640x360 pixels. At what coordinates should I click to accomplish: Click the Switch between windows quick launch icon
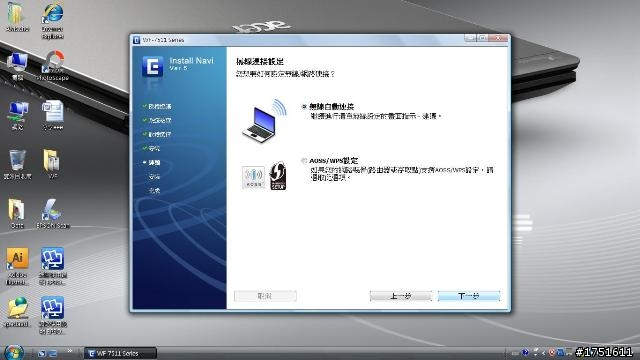coord(53,353)
